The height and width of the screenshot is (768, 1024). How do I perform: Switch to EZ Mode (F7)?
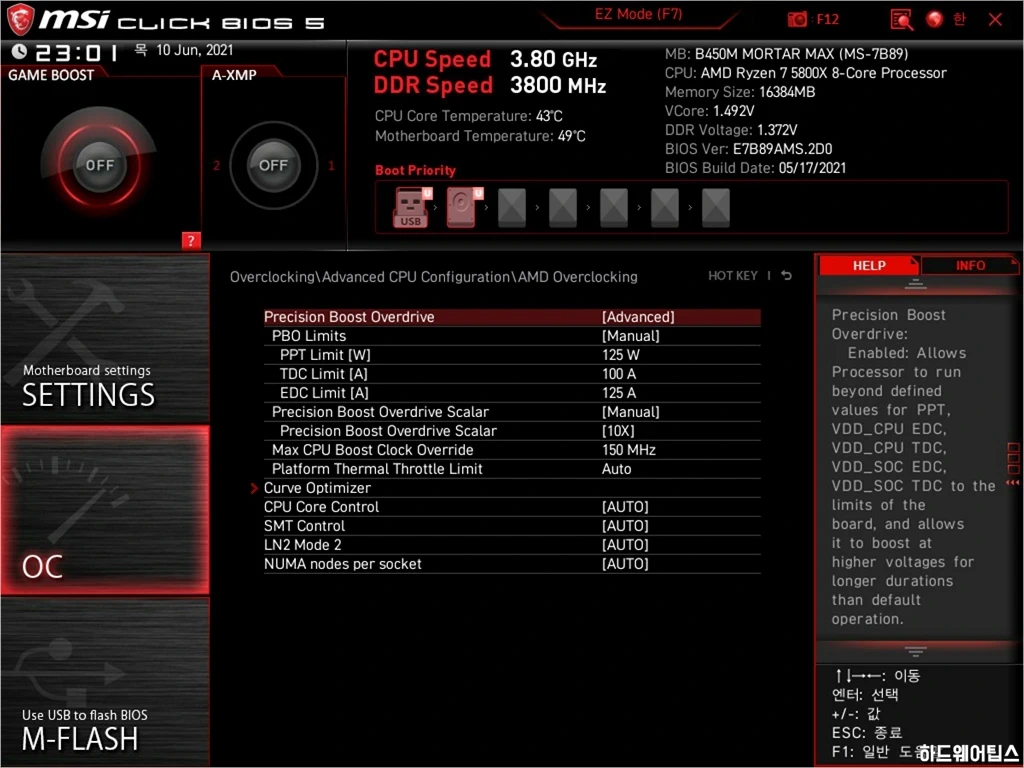tap(638, 14)
